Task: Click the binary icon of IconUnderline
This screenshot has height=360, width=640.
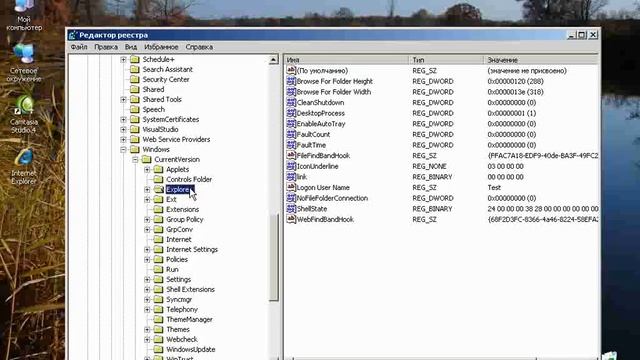Action: point(291,166)
